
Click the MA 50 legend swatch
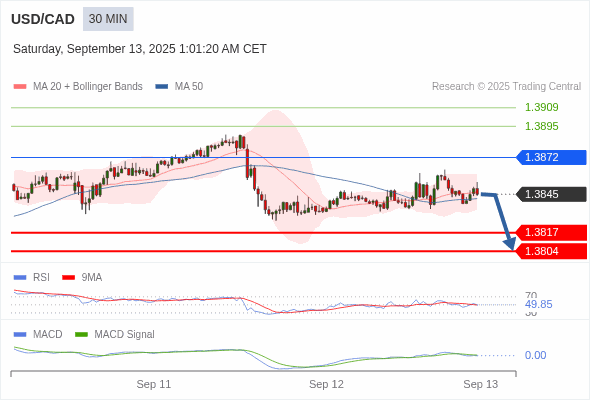coord(162,87)
